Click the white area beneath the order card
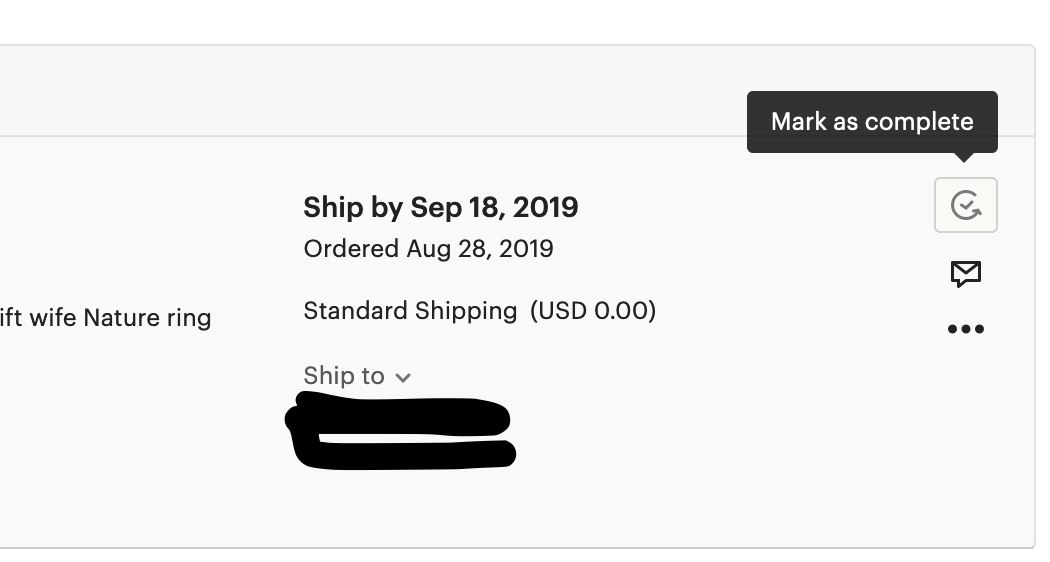Image resolution: width=1050 pixels, height=562 pixels. (500, 555)
